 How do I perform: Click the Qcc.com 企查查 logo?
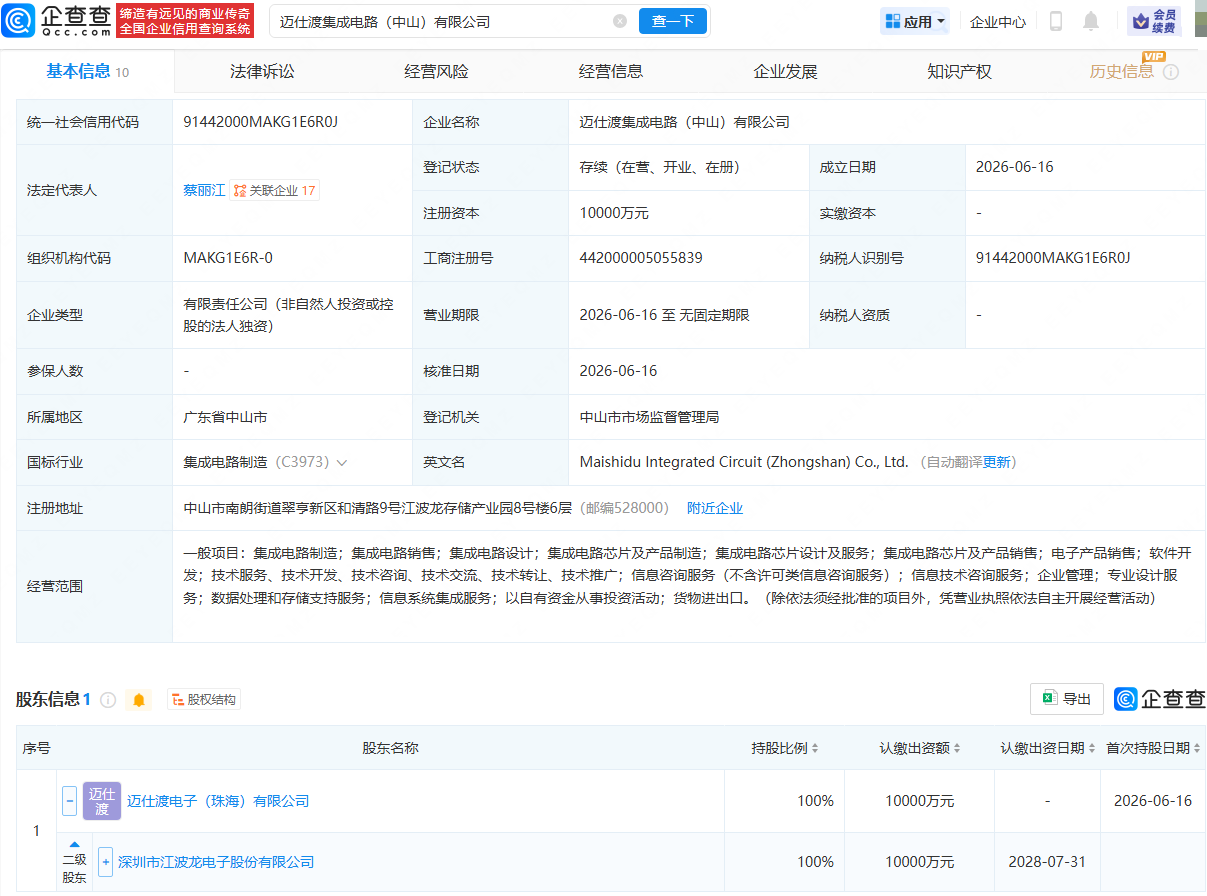[x=56, y=20]
